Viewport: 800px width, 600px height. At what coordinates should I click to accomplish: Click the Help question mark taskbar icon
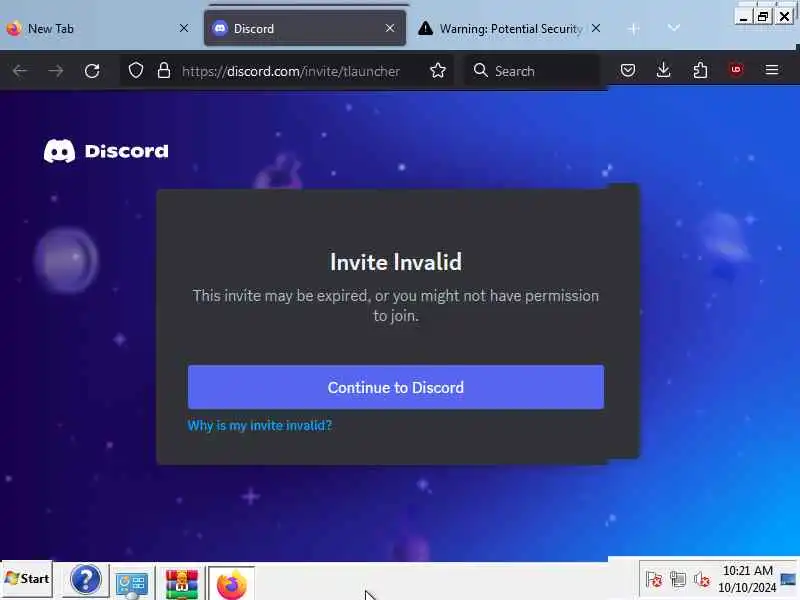86,580
